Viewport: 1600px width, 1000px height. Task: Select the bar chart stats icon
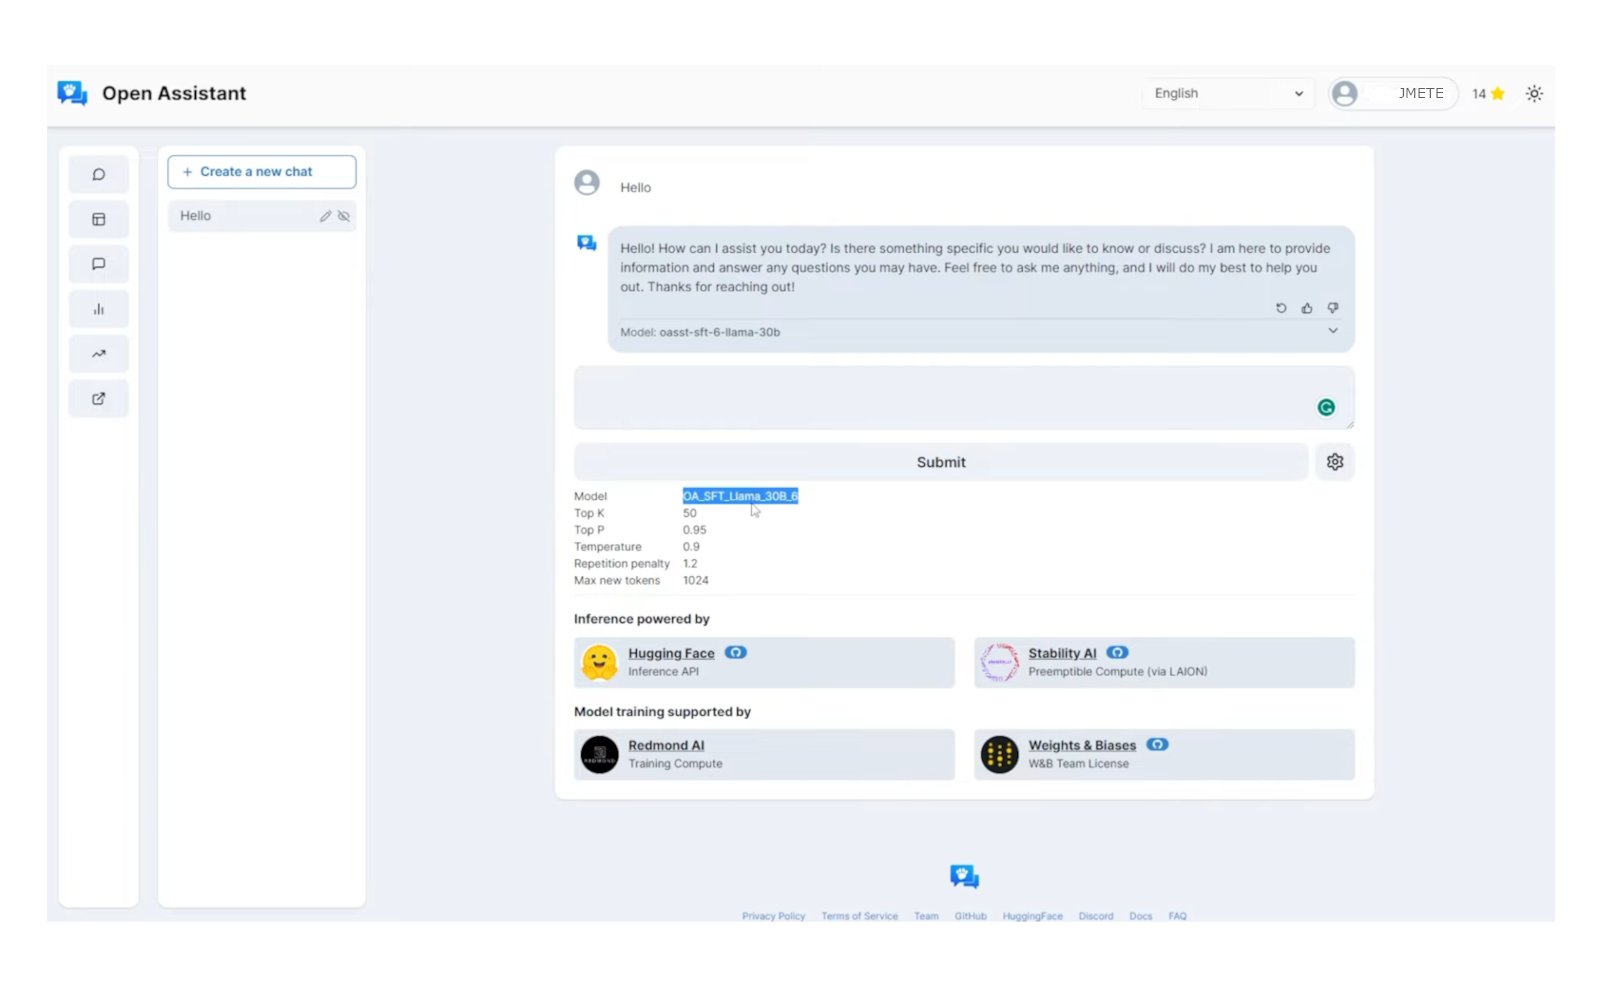[x=98, y=308]
